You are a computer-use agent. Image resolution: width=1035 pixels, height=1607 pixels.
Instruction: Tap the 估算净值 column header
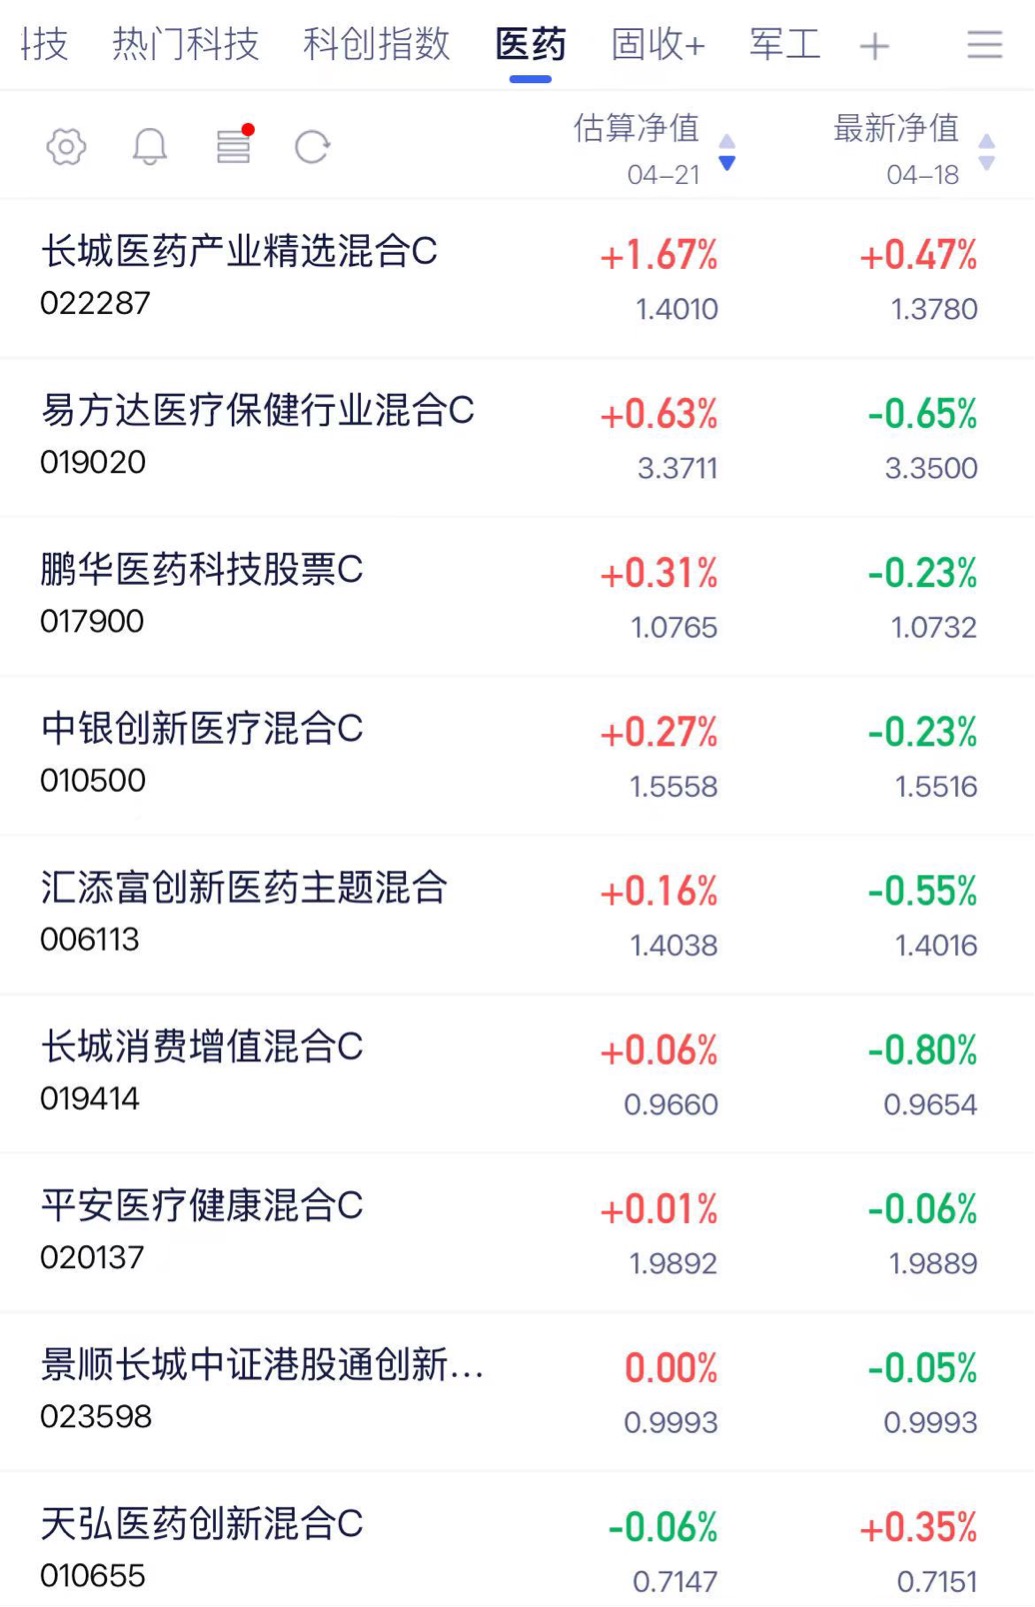click(x=636, y=129)
